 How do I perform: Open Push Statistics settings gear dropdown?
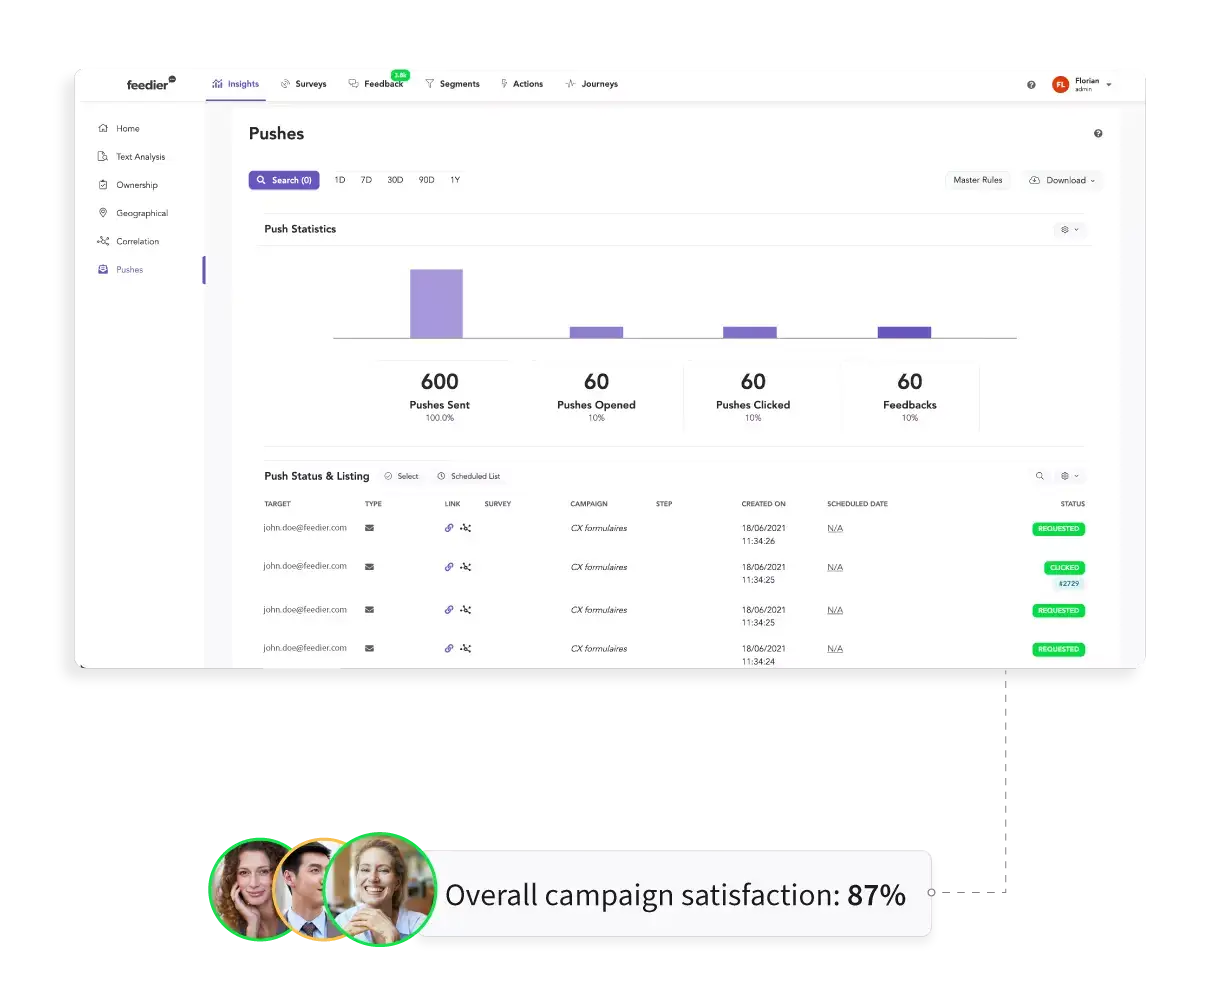click(x=1070, y=230)
